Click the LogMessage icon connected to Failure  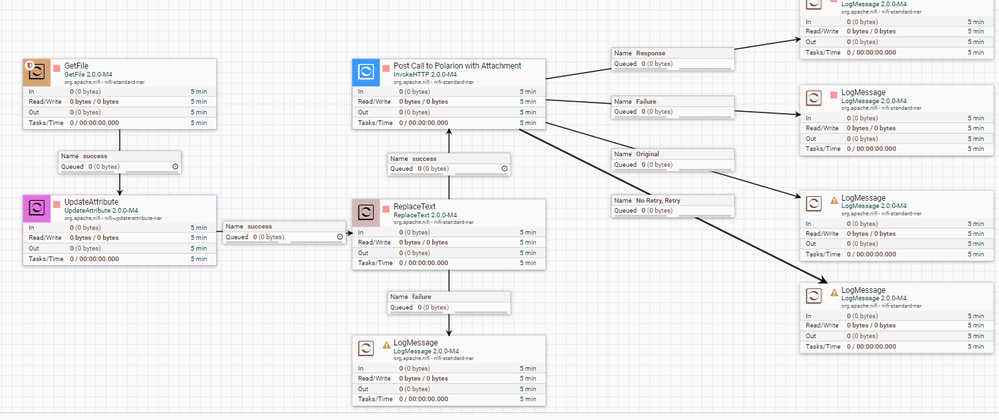814,98
